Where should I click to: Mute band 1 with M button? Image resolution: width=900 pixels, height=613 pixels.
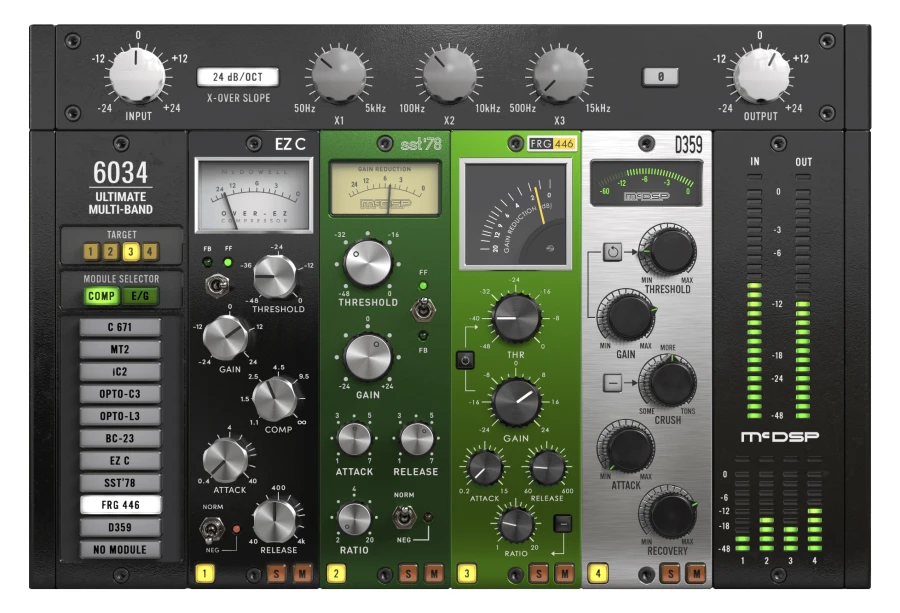[x=302, y=573]
